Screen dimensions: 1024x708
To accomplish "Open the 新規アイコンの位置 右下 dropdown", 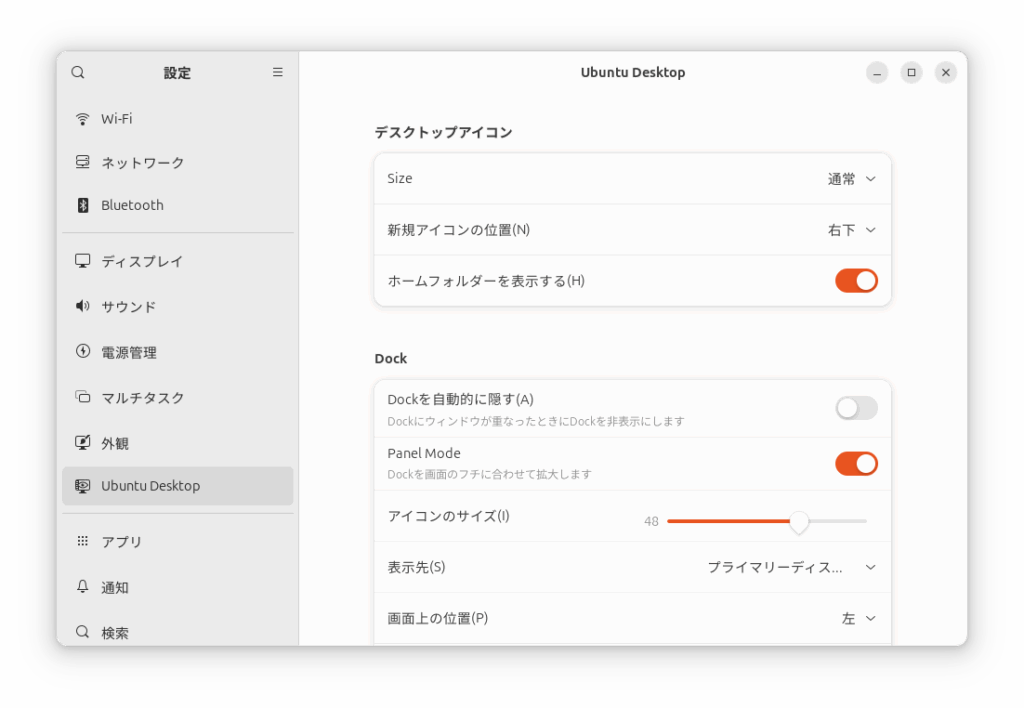I will pyautogui.click(x=852, y=230).
